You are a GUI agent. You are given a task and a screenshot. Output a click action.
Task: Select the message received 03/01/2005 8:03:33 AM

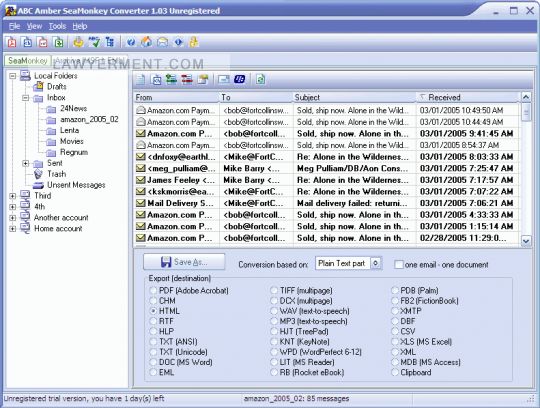pyautogui.click(x=326, y=157)
